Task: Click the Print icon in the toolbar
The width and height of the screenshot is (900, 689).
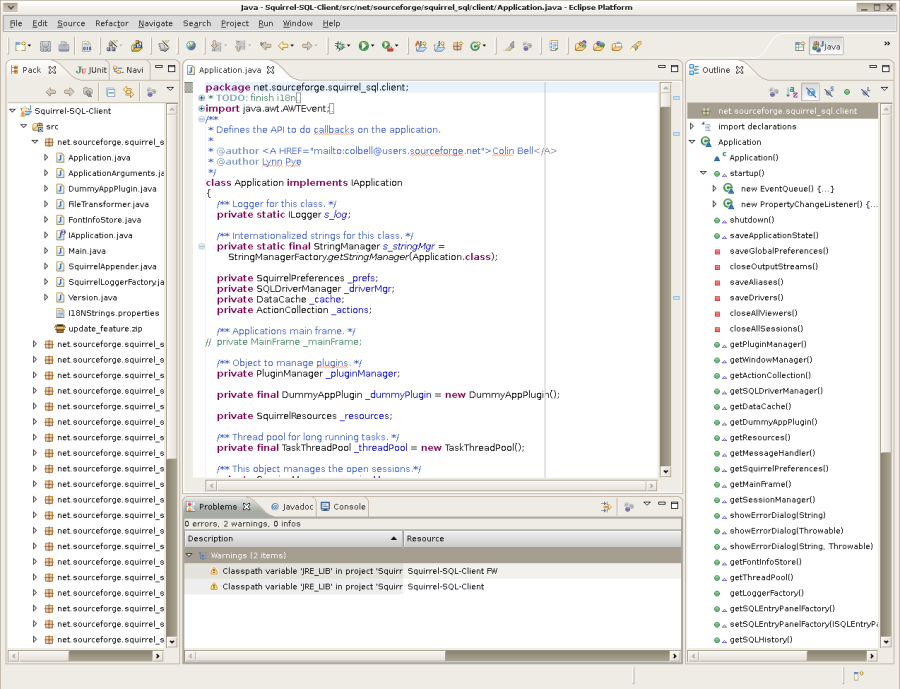Action: pos(64,45)
